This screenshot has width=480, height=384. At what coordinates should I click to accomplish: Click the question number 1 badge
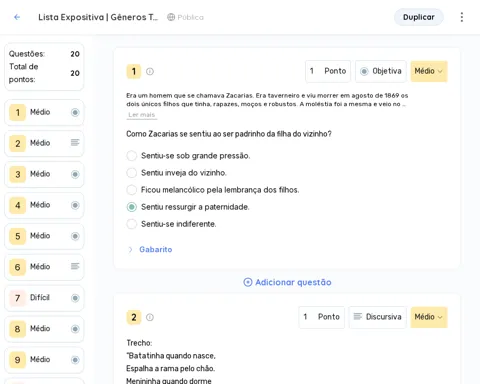pos(134,71)
